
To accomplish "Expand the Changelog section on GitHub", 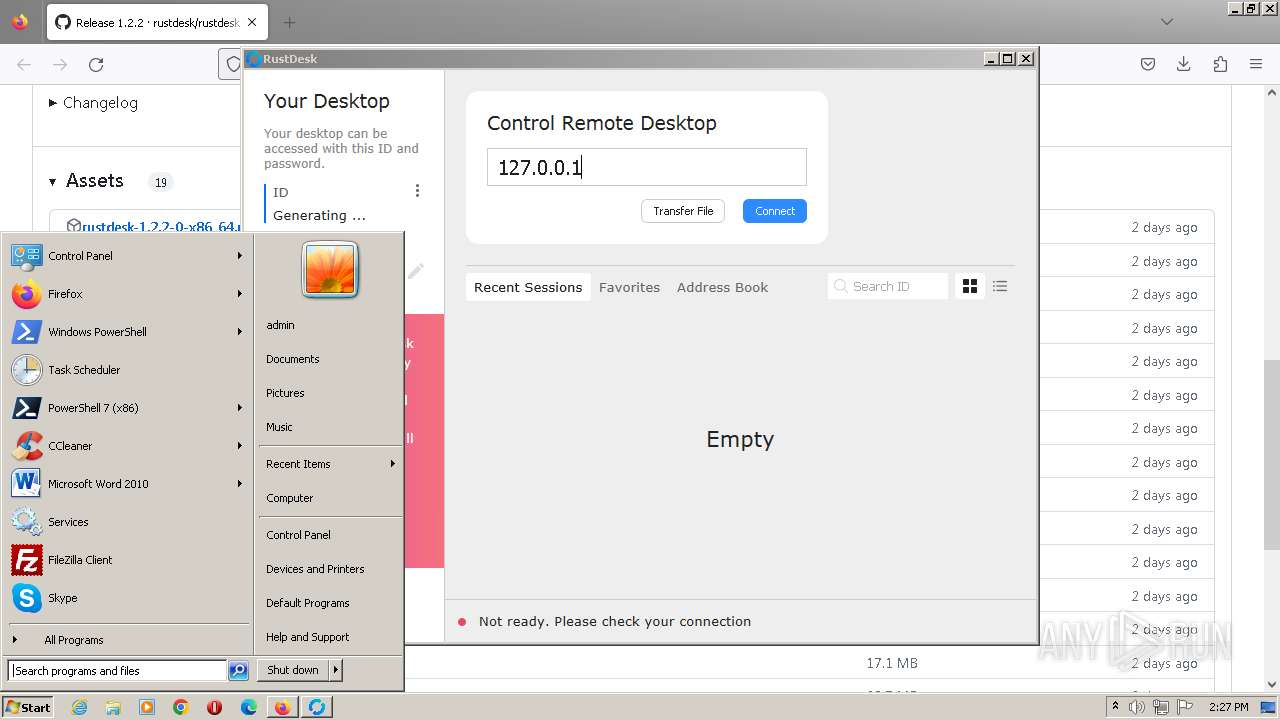I will tap(93, 103).
